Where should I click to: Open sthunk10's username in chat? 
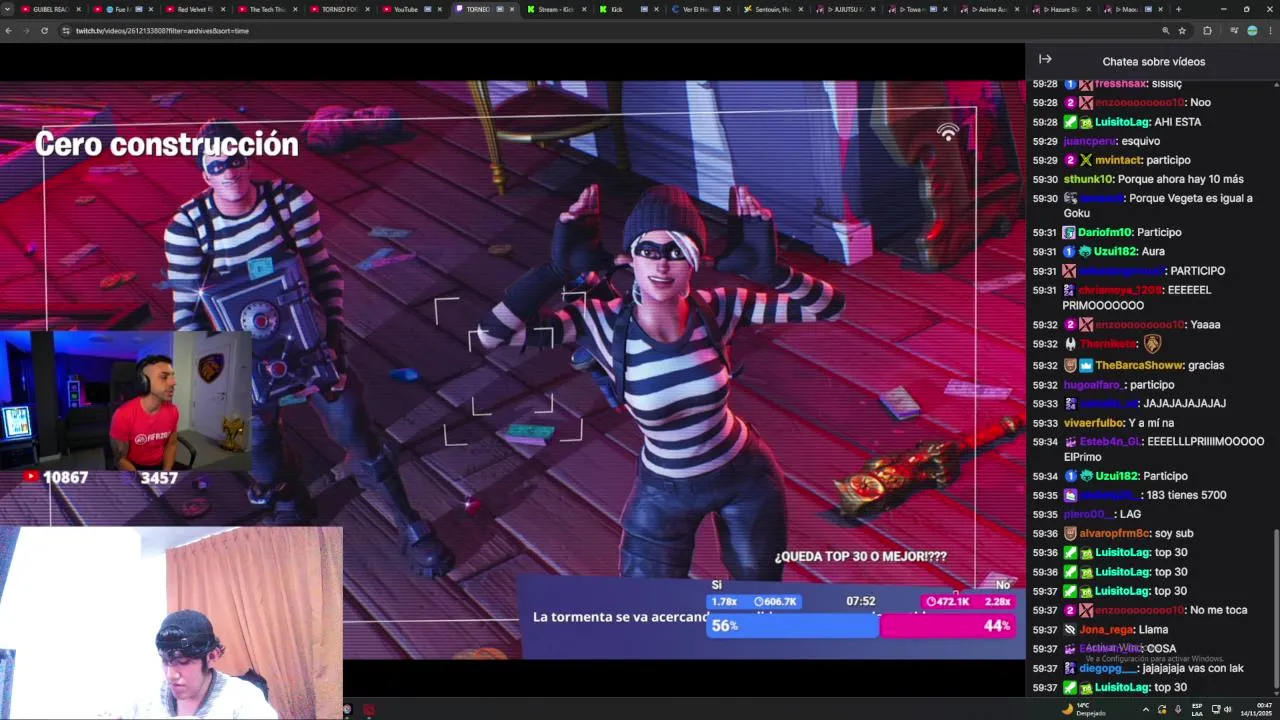point(1087,179)
